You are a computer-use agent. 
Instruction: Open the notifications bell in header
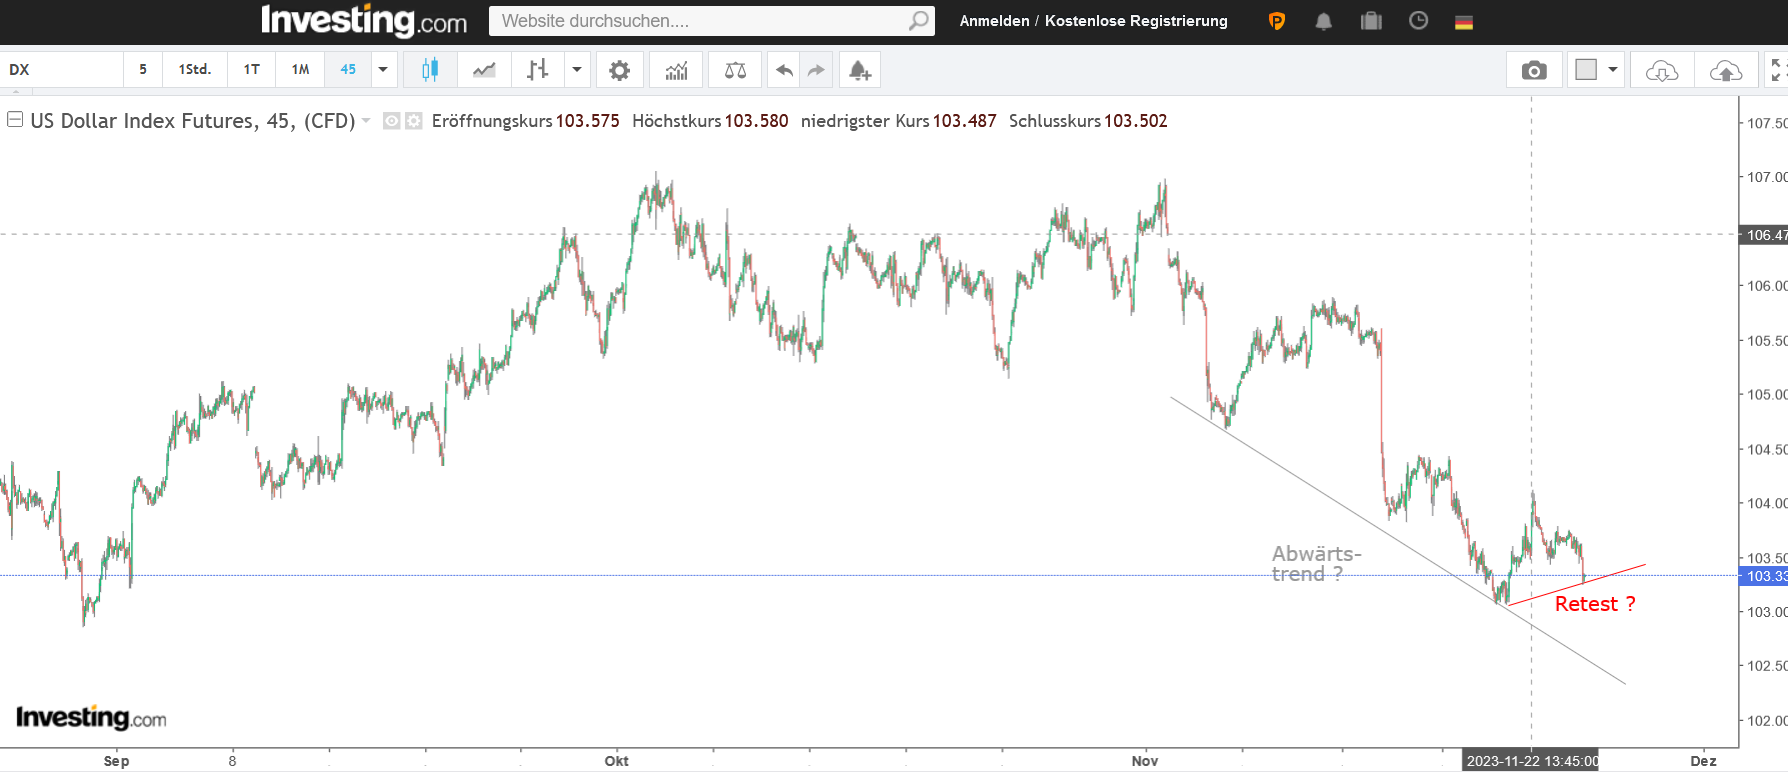pos(1323,21)
